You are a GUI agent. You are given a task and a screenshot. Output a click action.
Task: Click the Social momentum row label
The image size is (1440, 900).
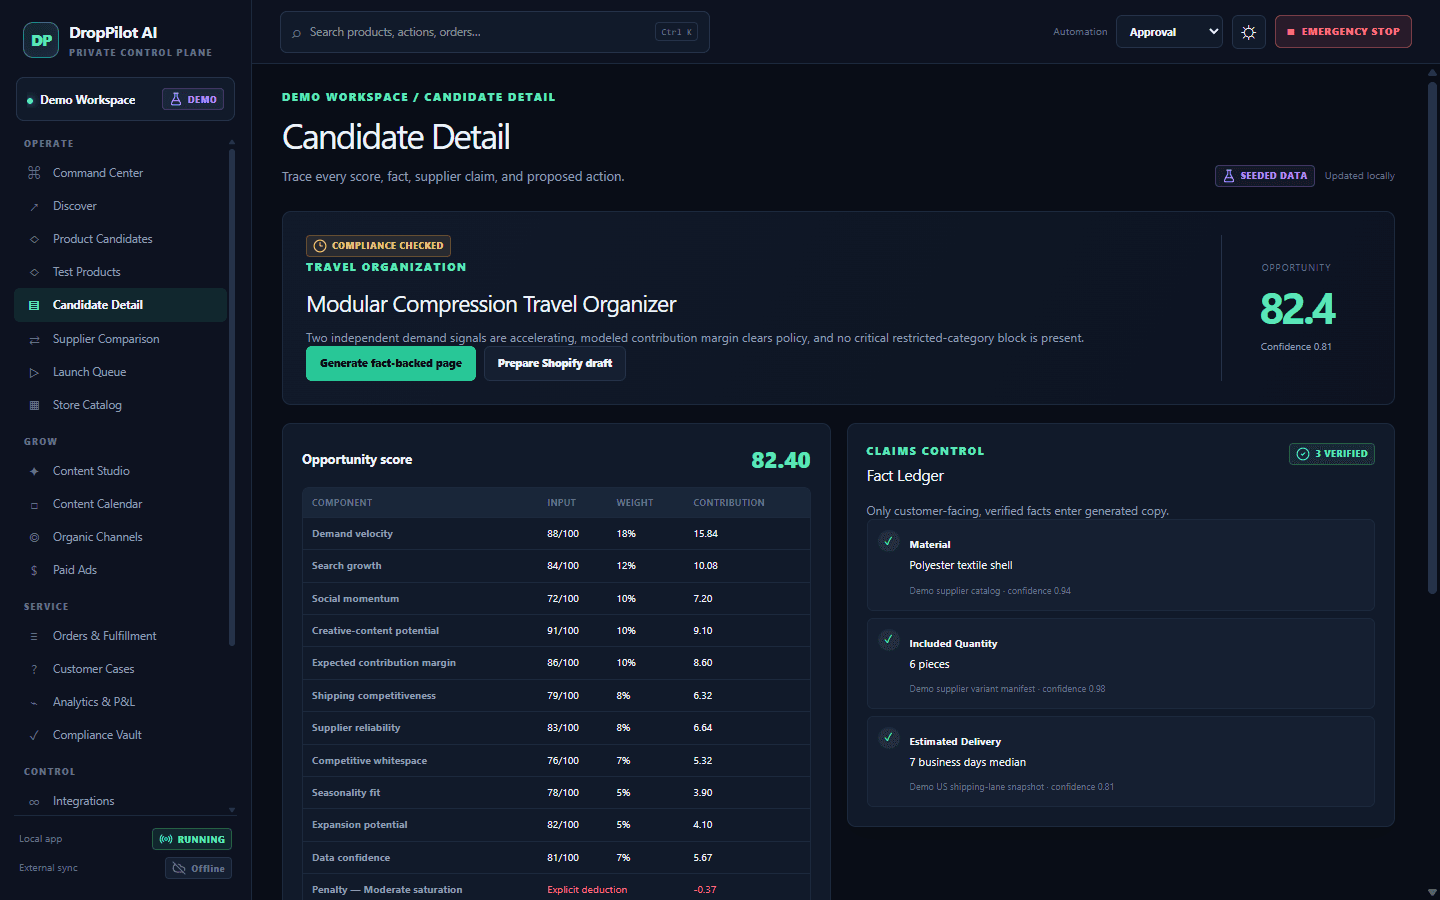coord(355,599)
